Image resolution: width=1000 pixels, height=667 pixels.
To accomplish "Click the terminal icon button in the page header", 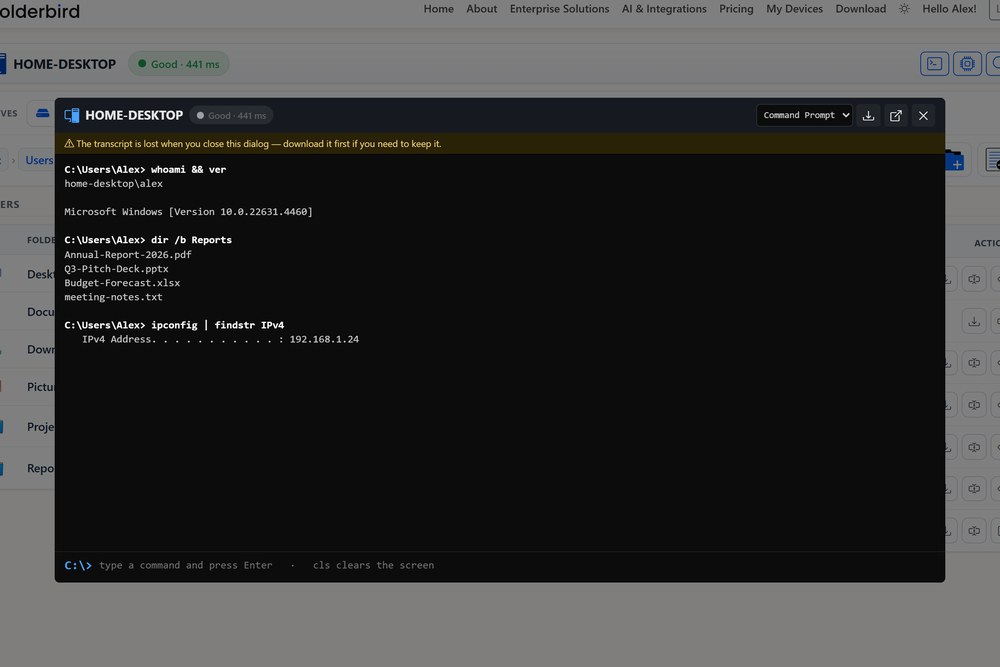I will pos(934,64).
